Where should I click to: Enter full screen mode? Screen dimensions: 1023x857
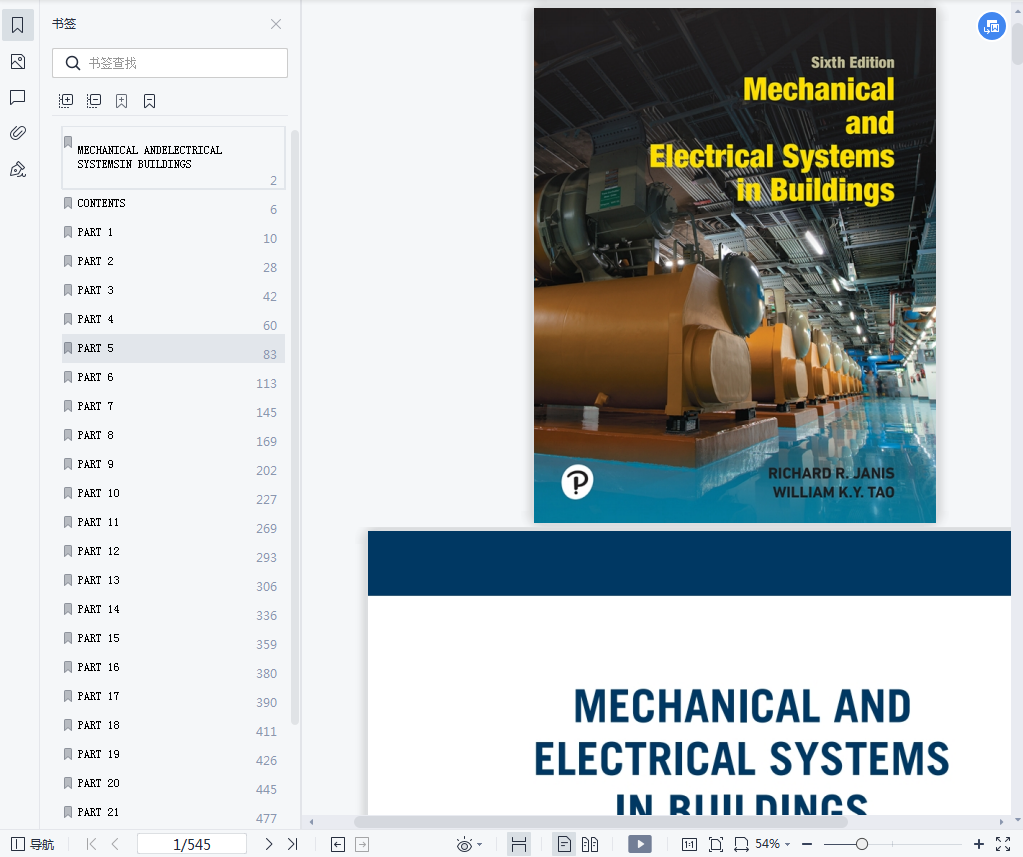(1003, 845)
